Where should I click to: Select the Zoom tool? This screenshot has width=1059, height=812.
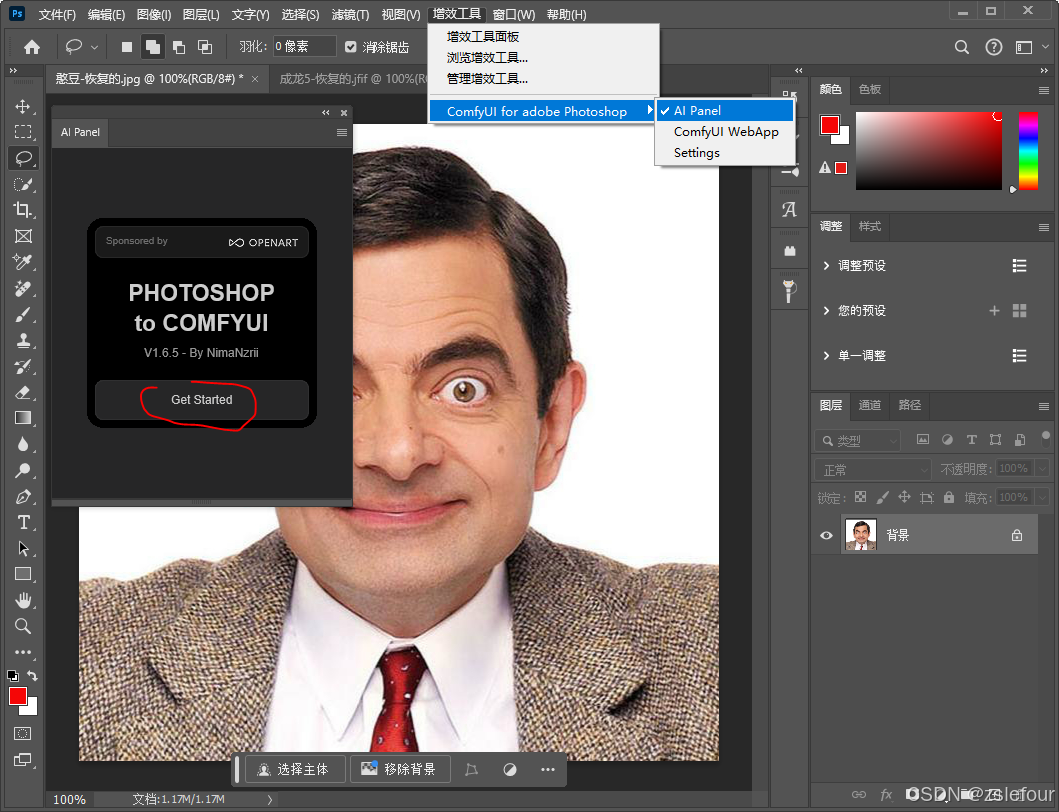(23, 626)
